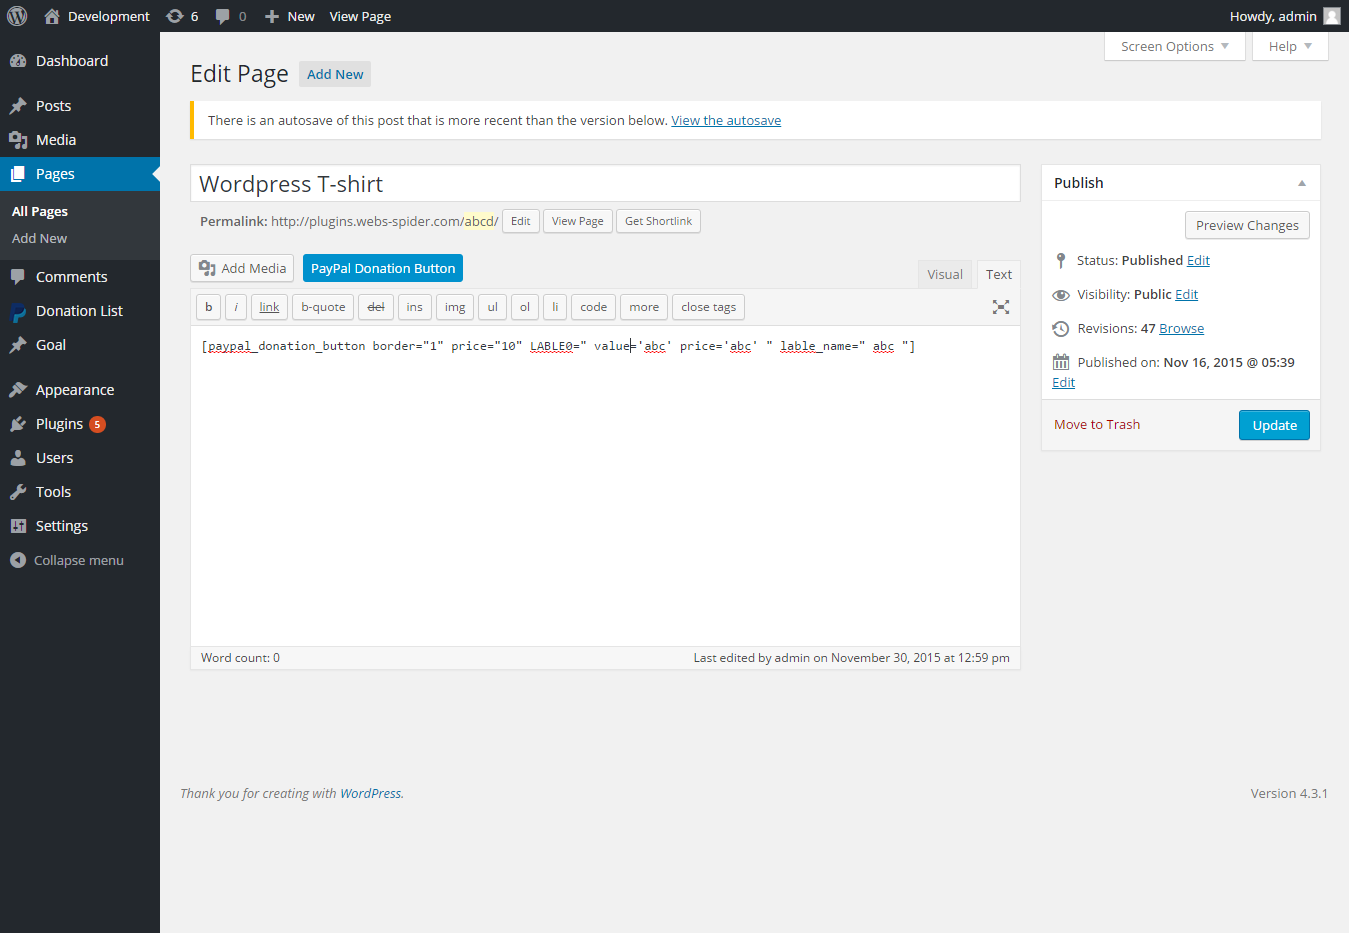This screenshot has height=933, width=1349.
Task: Browse the revisions link
Action: (1181, 328)
